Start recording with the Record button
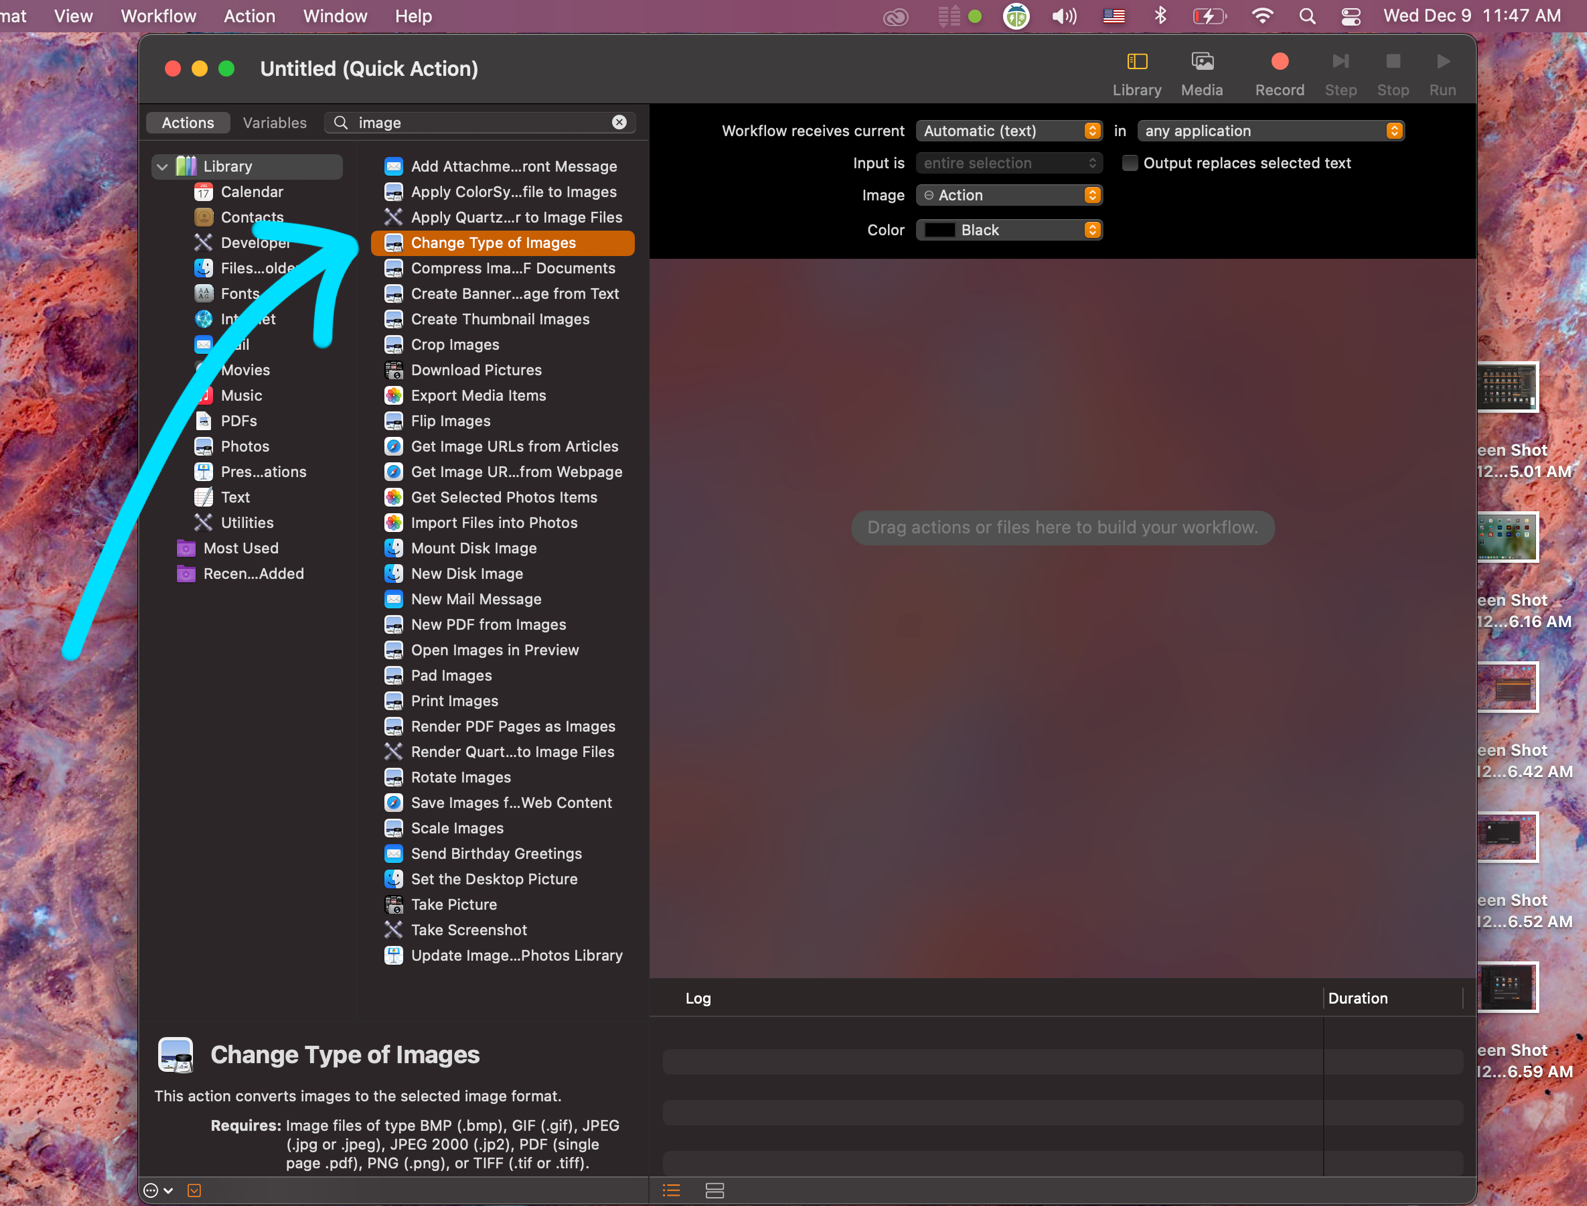1587x1206 pixels. coord(1279,74)
